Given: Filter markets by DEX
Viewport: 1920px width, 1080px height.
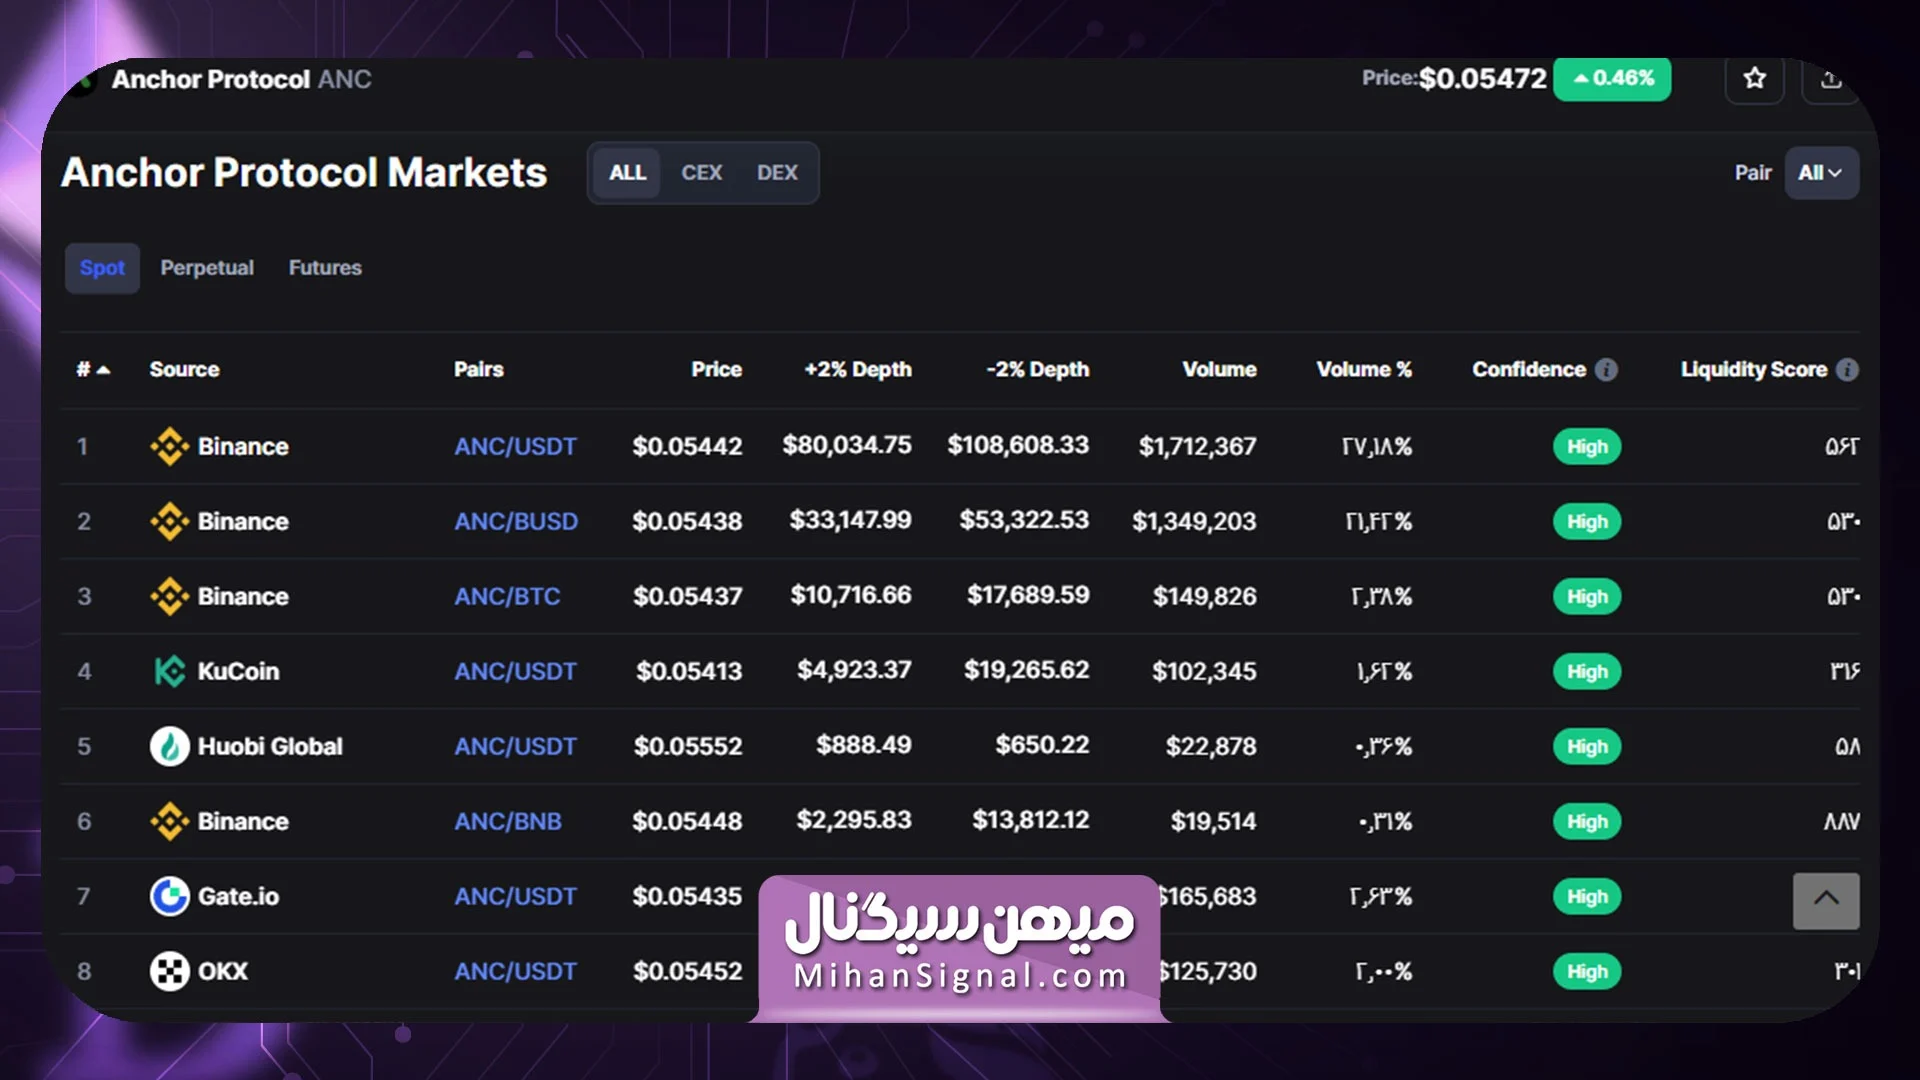Looking at the screenshot, I should pos(777,173).
